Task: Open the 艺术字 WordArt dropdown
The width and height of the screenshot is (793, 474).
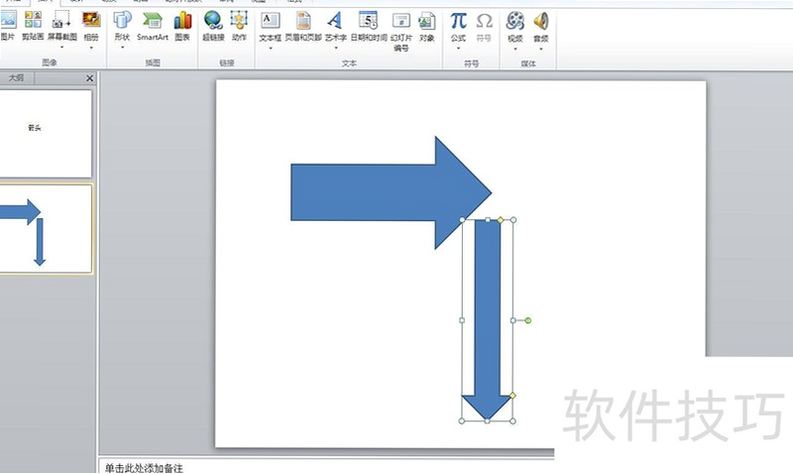Action: tap(336, 48)
